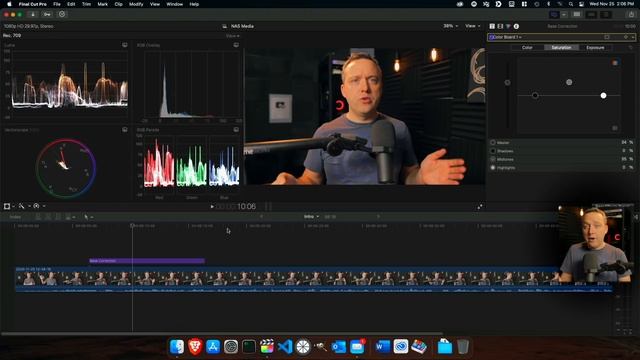The width and height of the screenshot is (640, 360).
Task: Open the Modify menu
Action: pos(136,4)
